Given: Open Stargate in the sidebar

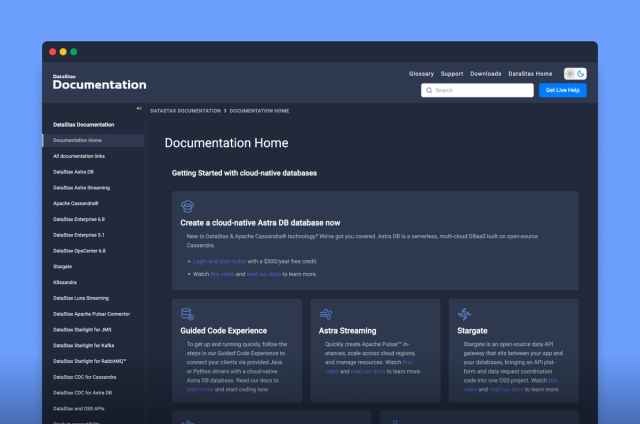Looking at the screenshot, I should pos(62,267).
